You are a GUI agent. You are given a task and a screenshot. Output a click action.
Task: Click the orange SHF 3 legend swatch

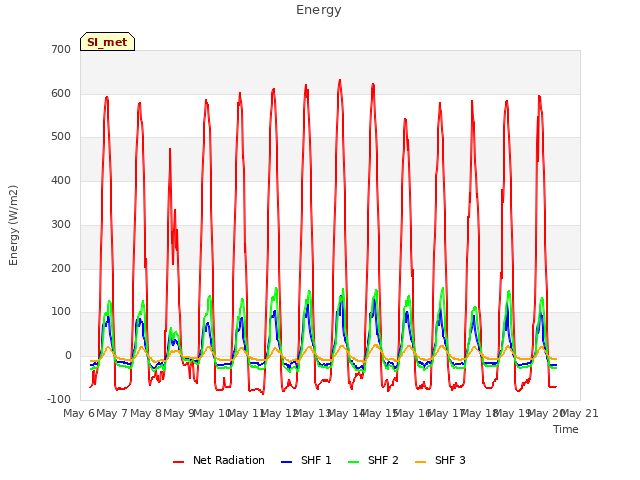420,462
